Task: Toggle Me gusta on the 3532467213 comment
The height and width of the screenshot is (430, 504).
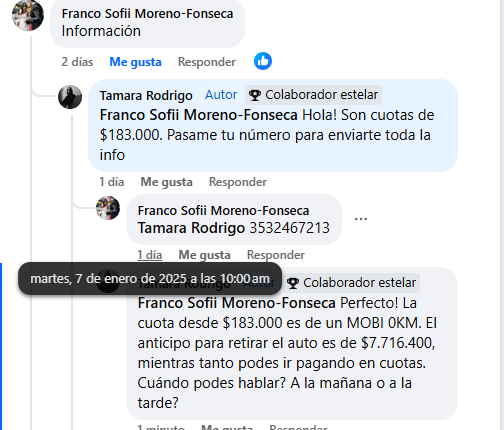Action: 204,255
